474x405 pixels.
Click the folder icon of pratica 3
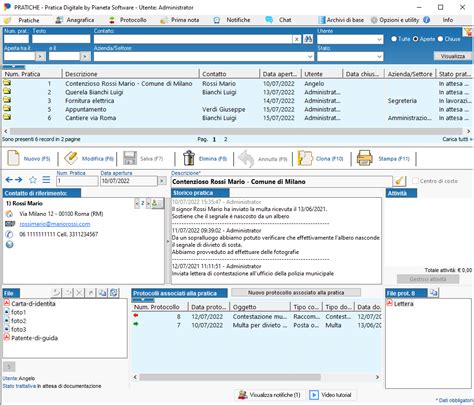7,99
